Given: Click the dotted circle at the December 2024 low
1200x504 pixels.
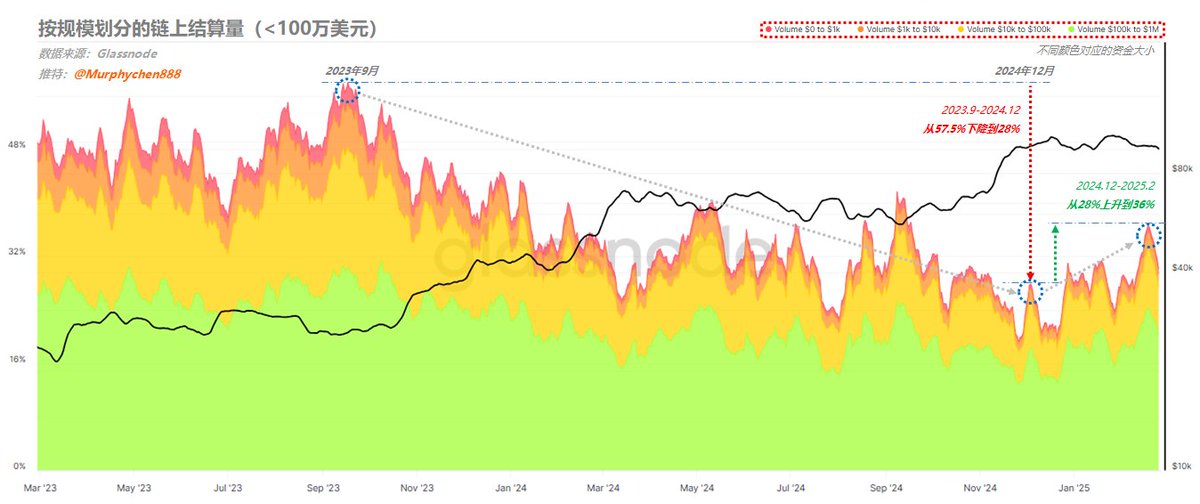Looking at the screenshot, I should (1030, 291).
